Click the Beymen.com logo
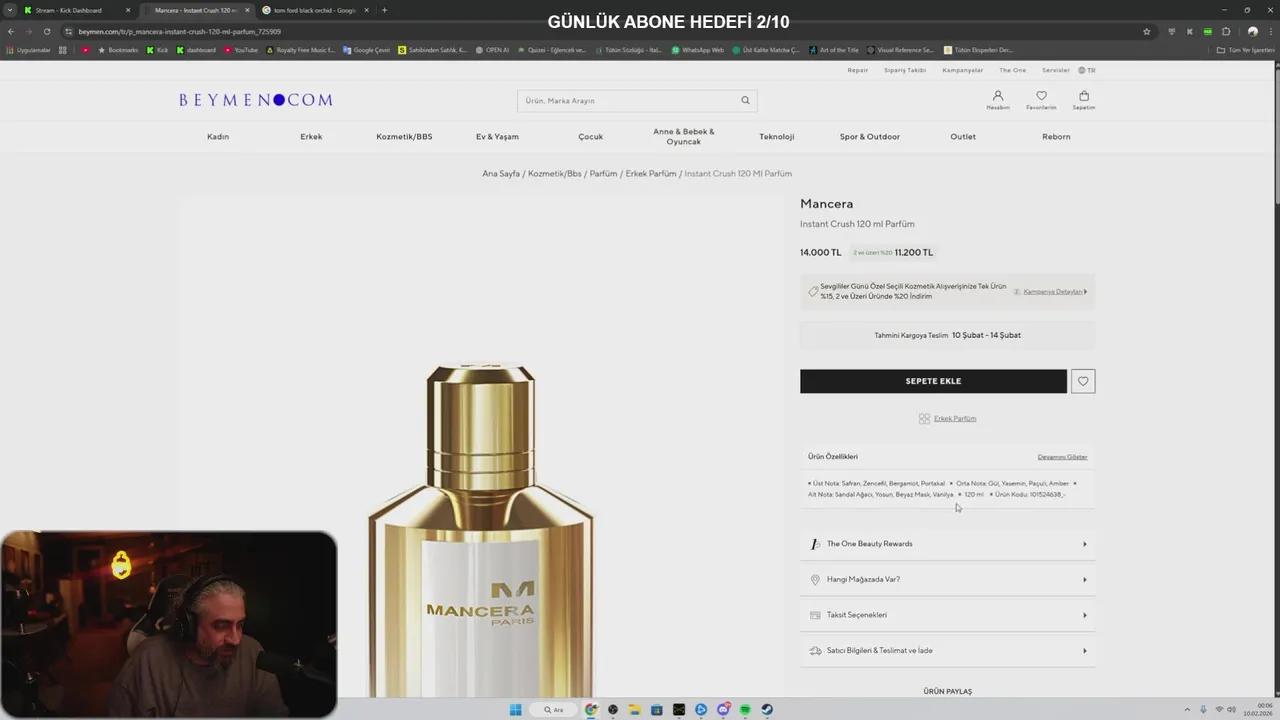Screen dimensions: 1280x720 pyautogui.click(x=256, y=100)
